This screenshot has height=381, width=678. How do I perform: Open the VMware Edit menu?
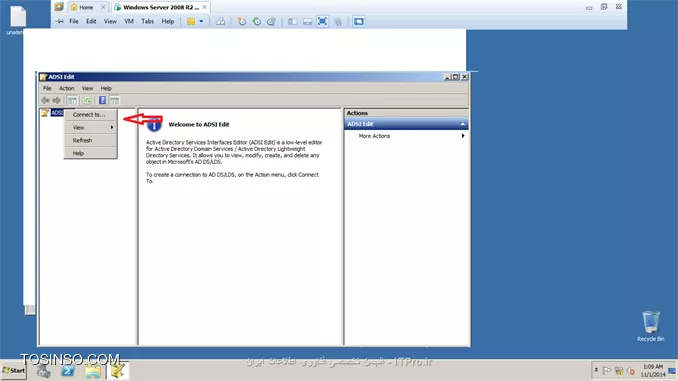point(91,21)
